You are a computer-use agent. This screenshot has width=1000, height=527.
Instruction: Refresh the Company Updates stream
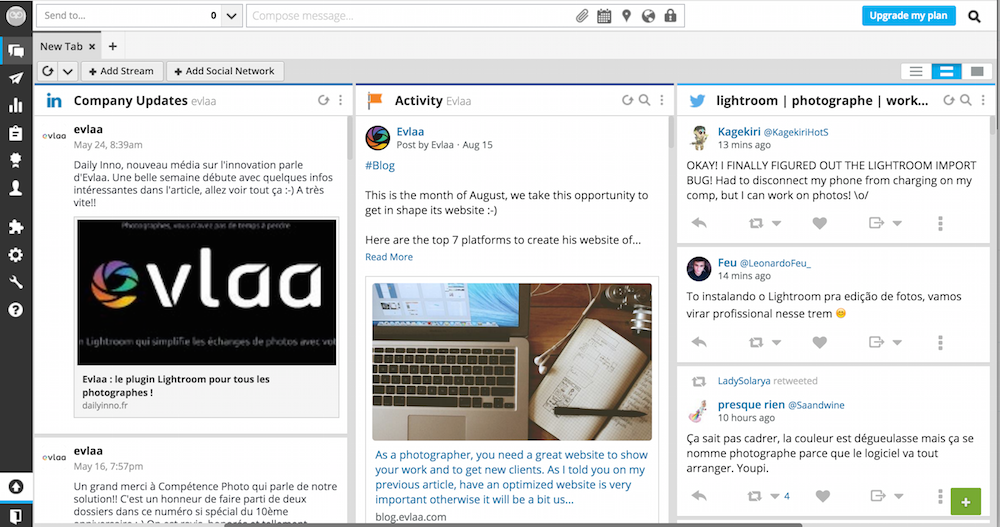pyautogui.click(x=323, y=100)
